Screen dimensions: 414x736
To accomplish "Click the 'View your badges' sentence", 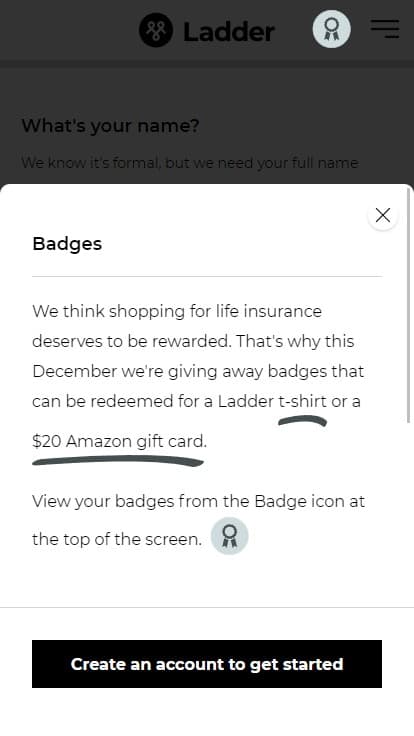I will pyautogui.click(x=199, y=520).
